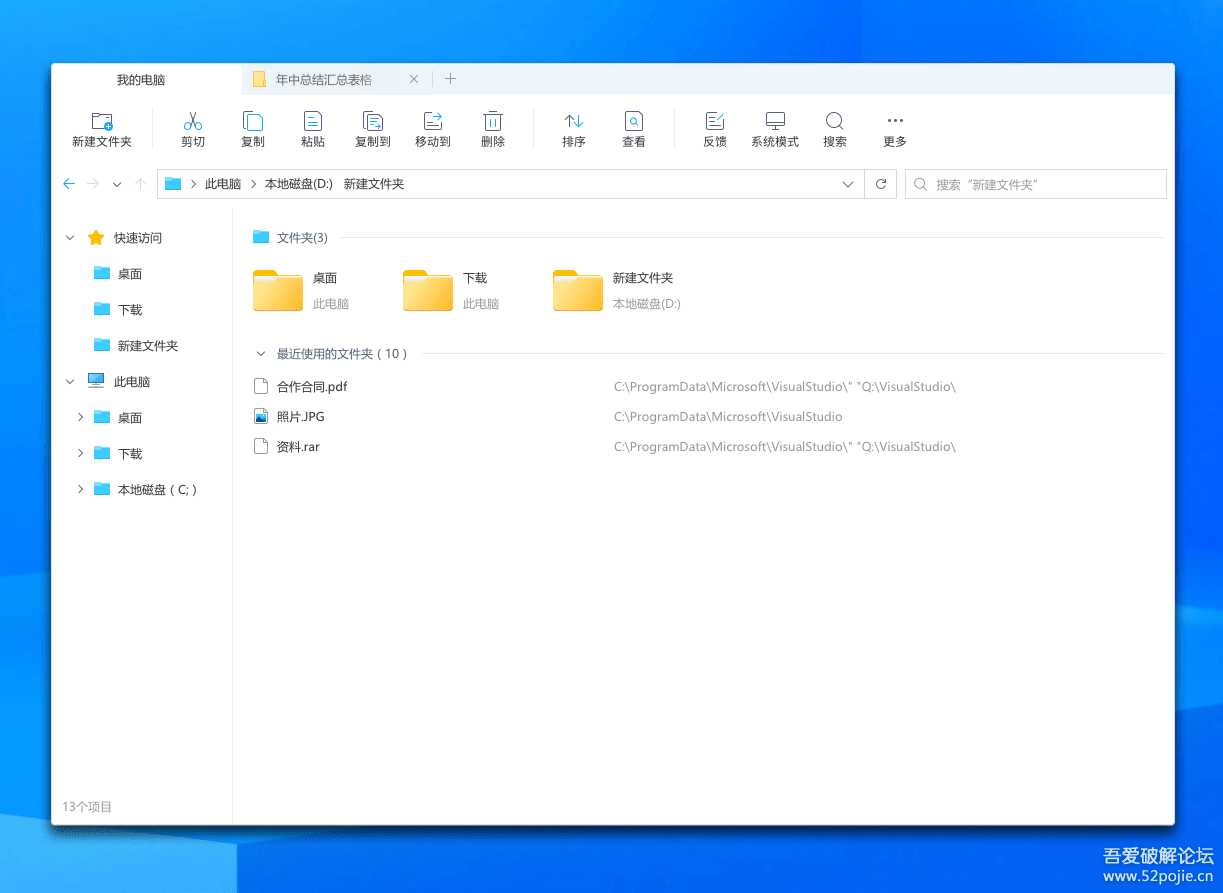Click the 复制 (copy) toolbar icon
This screenshot has height=893, width=1223.
[x=253, y=122]
